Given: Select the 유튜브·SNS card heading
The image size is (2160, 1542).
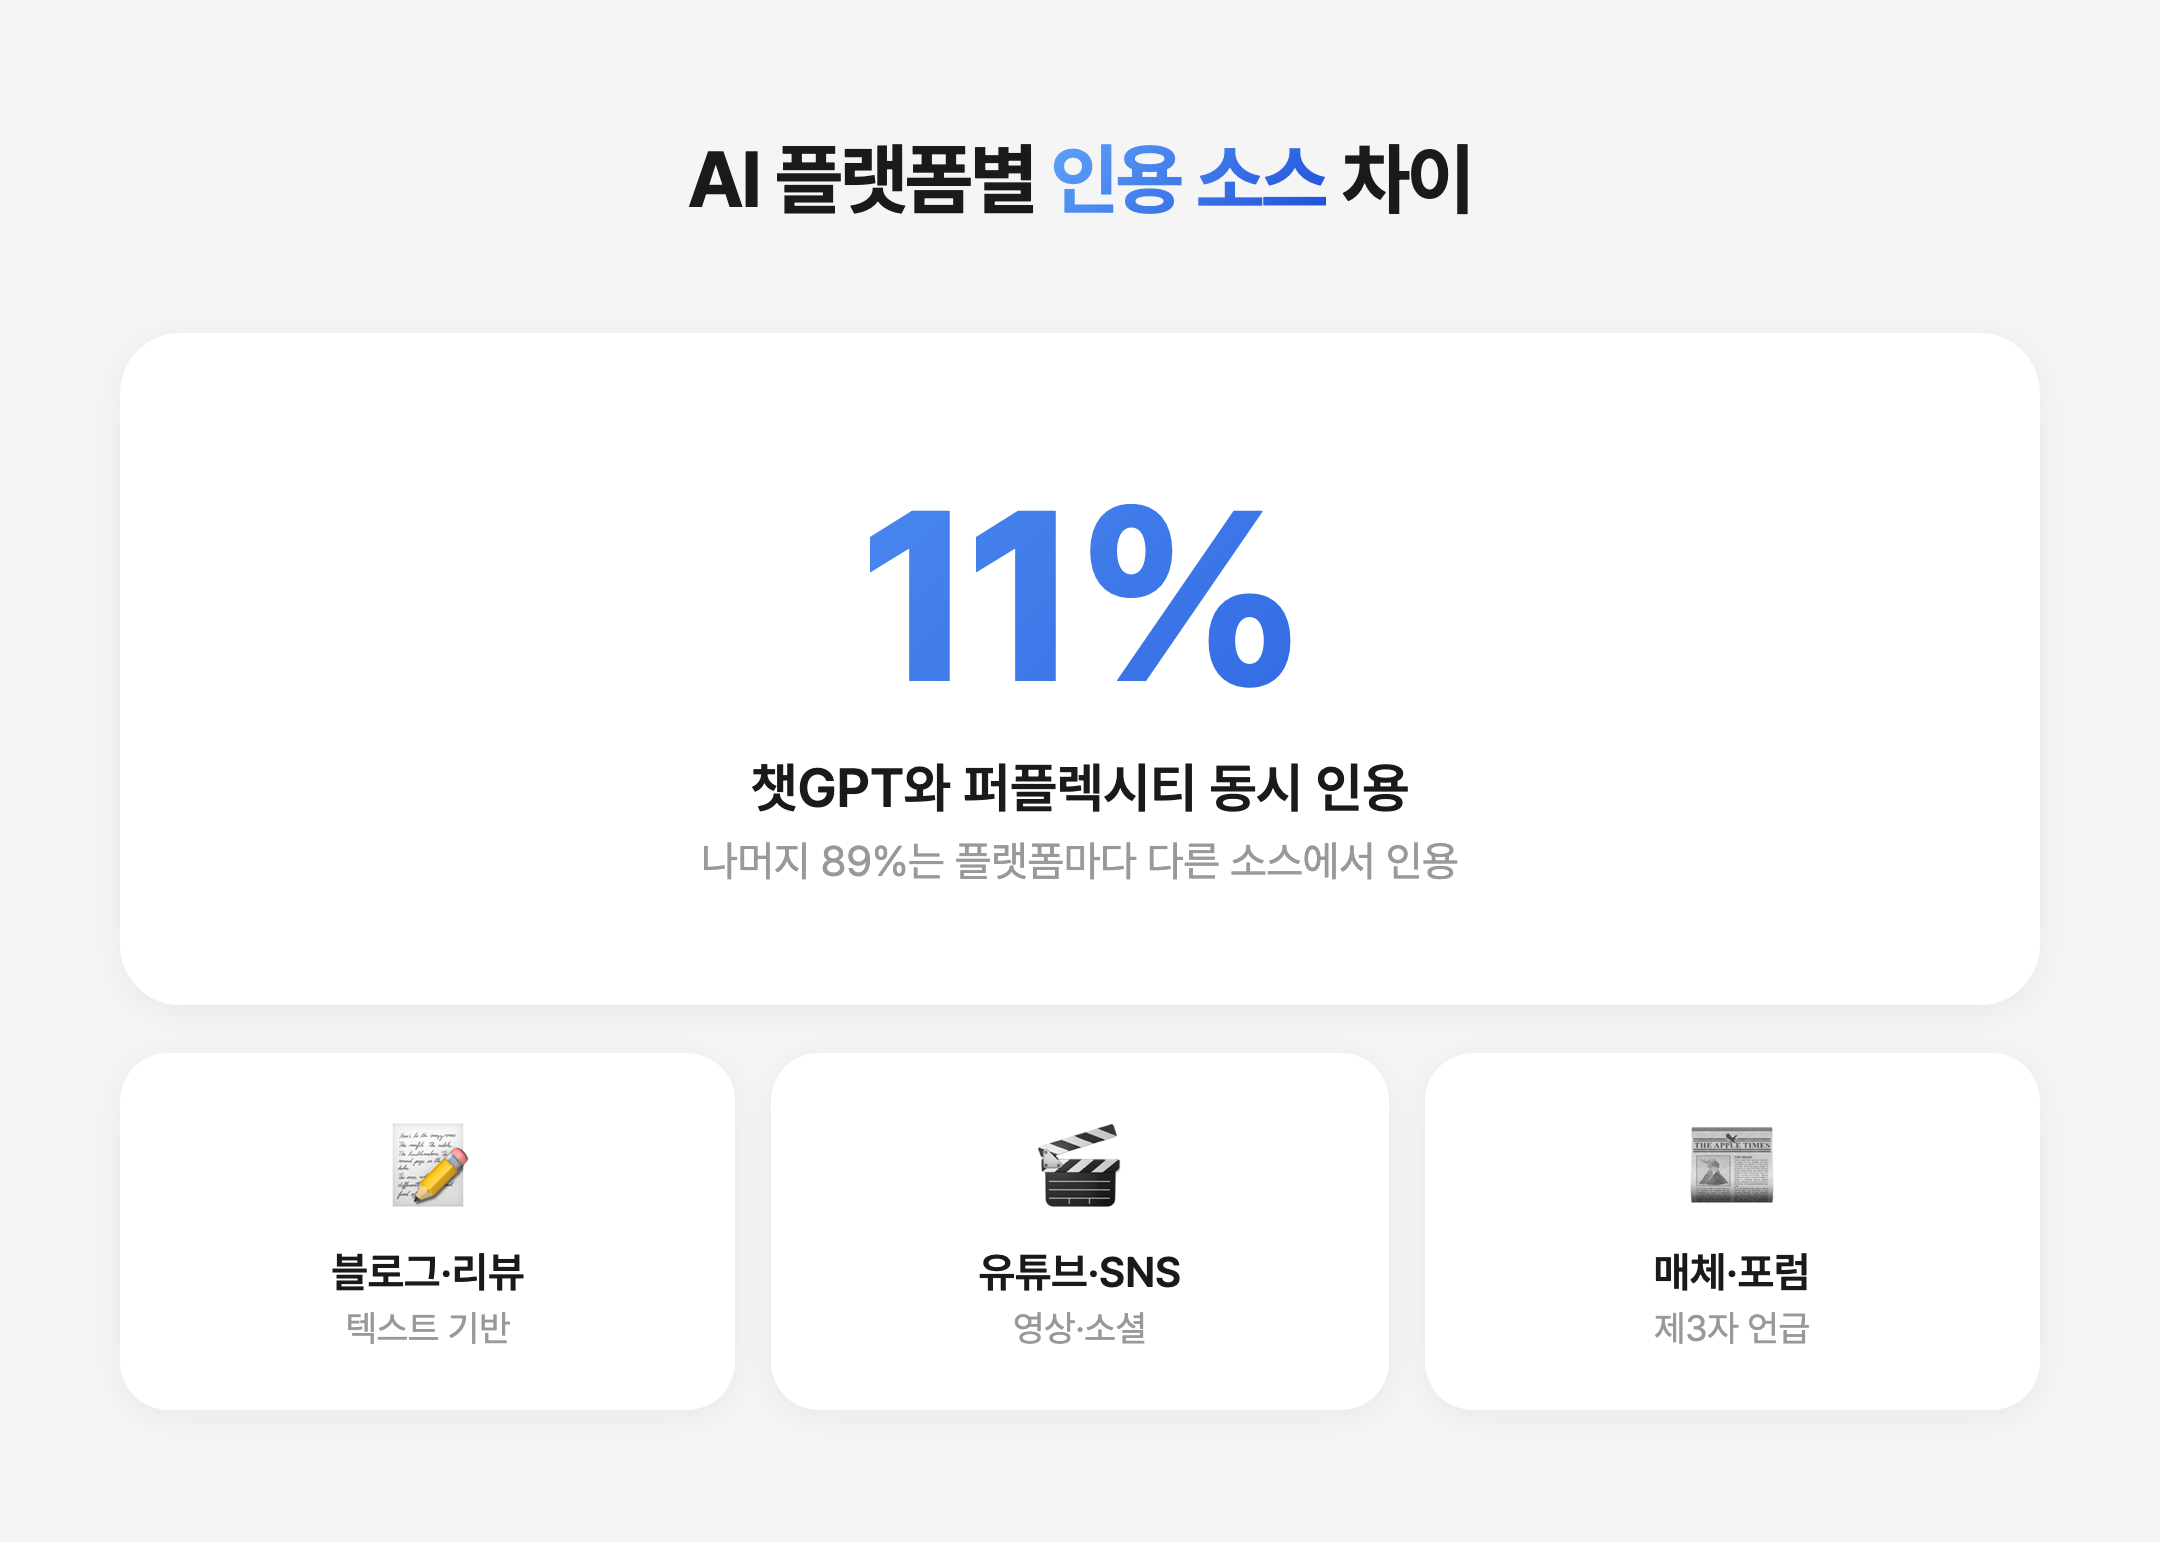Looking at the screenshot, I should coord(1079,1272).
